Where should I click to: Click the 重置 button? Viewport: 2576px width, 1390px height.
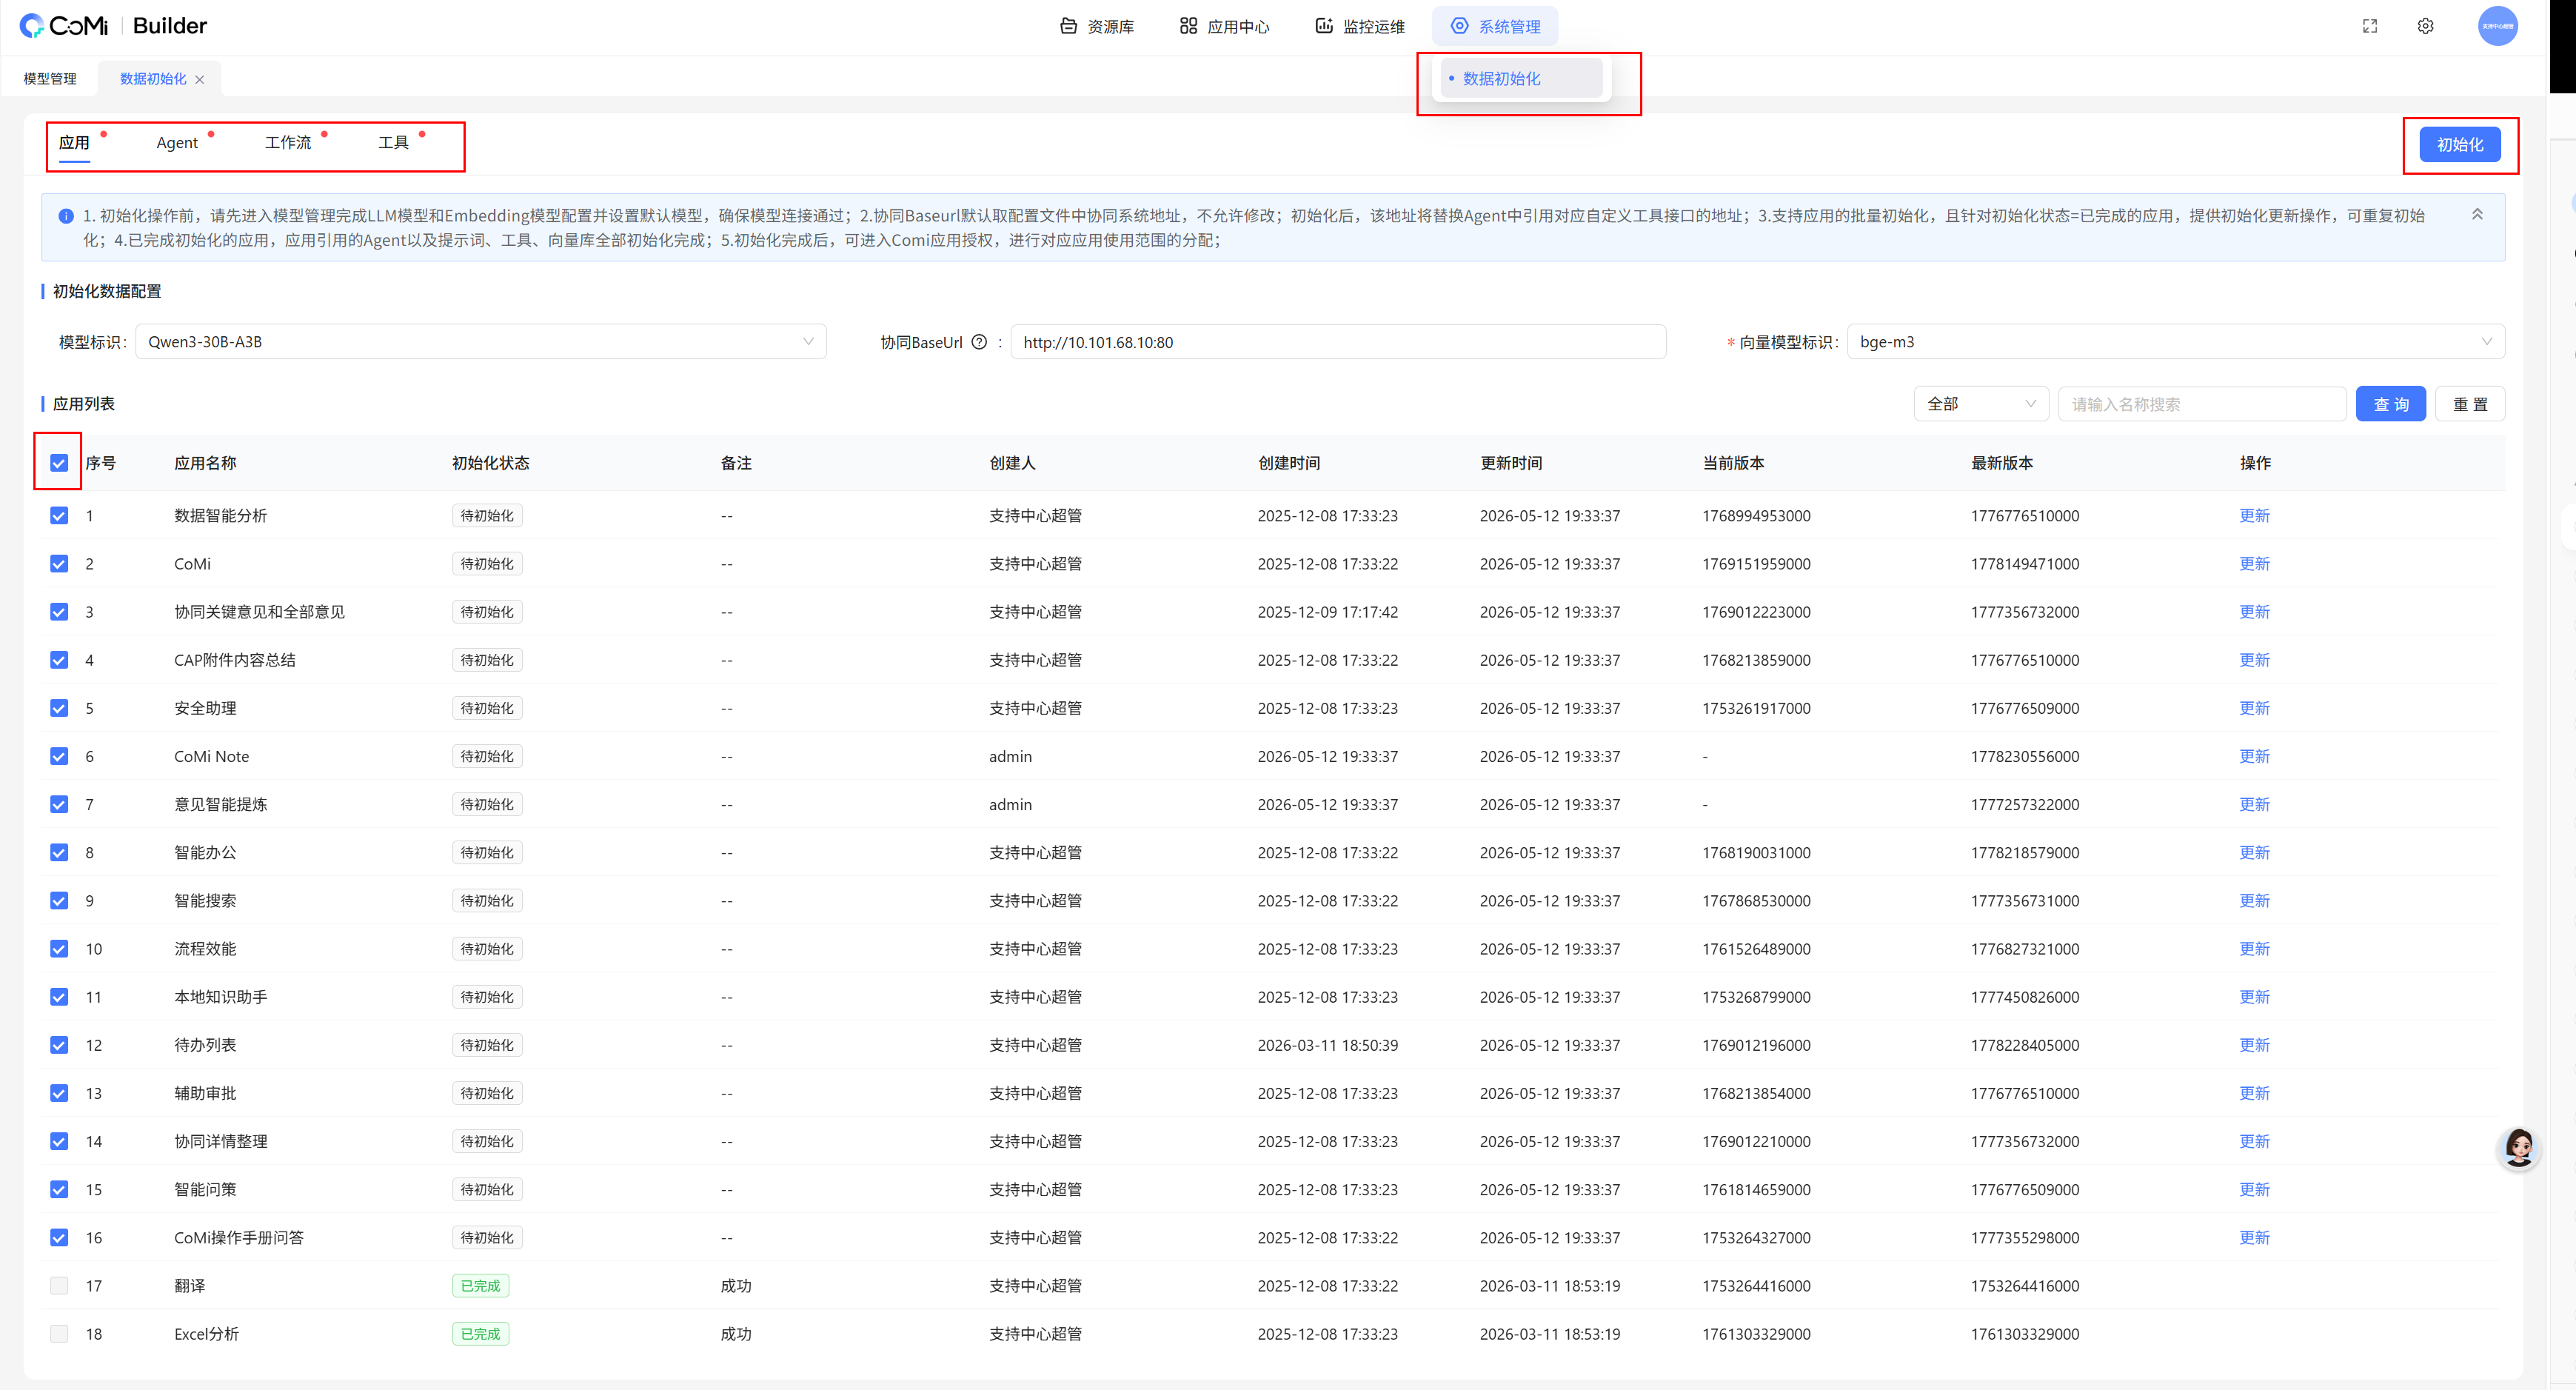[2469, 404]
